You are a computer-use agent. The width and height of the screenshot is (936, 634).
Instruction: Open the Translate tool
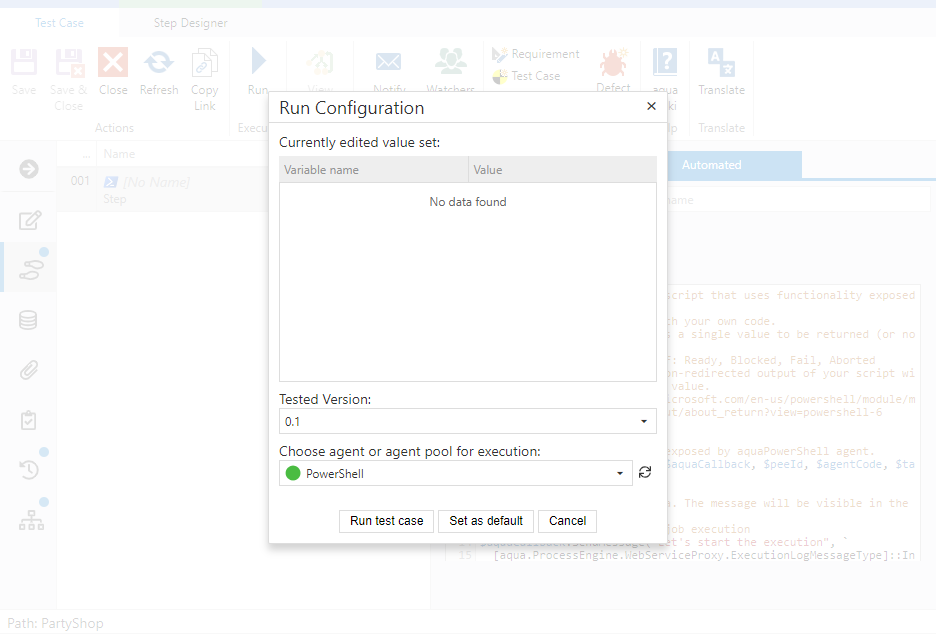point(721,71)
